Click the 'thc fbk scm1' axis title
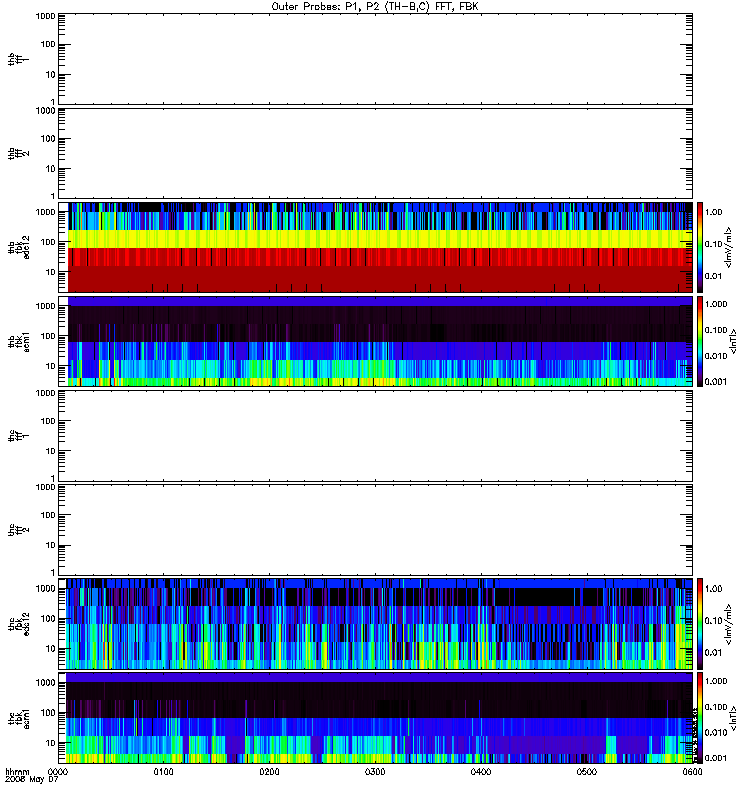Image resolution: width=750 pixels, height=800 pixels. point(18,718)
